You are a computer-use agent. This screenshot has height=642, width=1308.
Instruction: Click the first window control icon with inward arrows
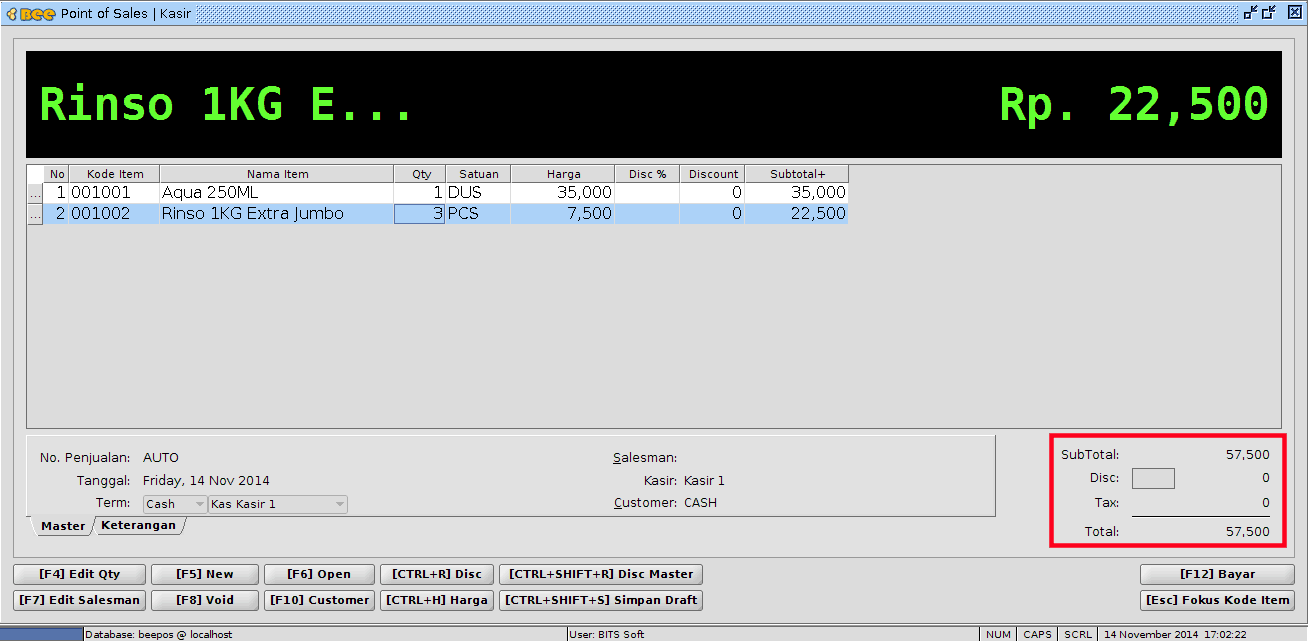[x=1251, y=13]
